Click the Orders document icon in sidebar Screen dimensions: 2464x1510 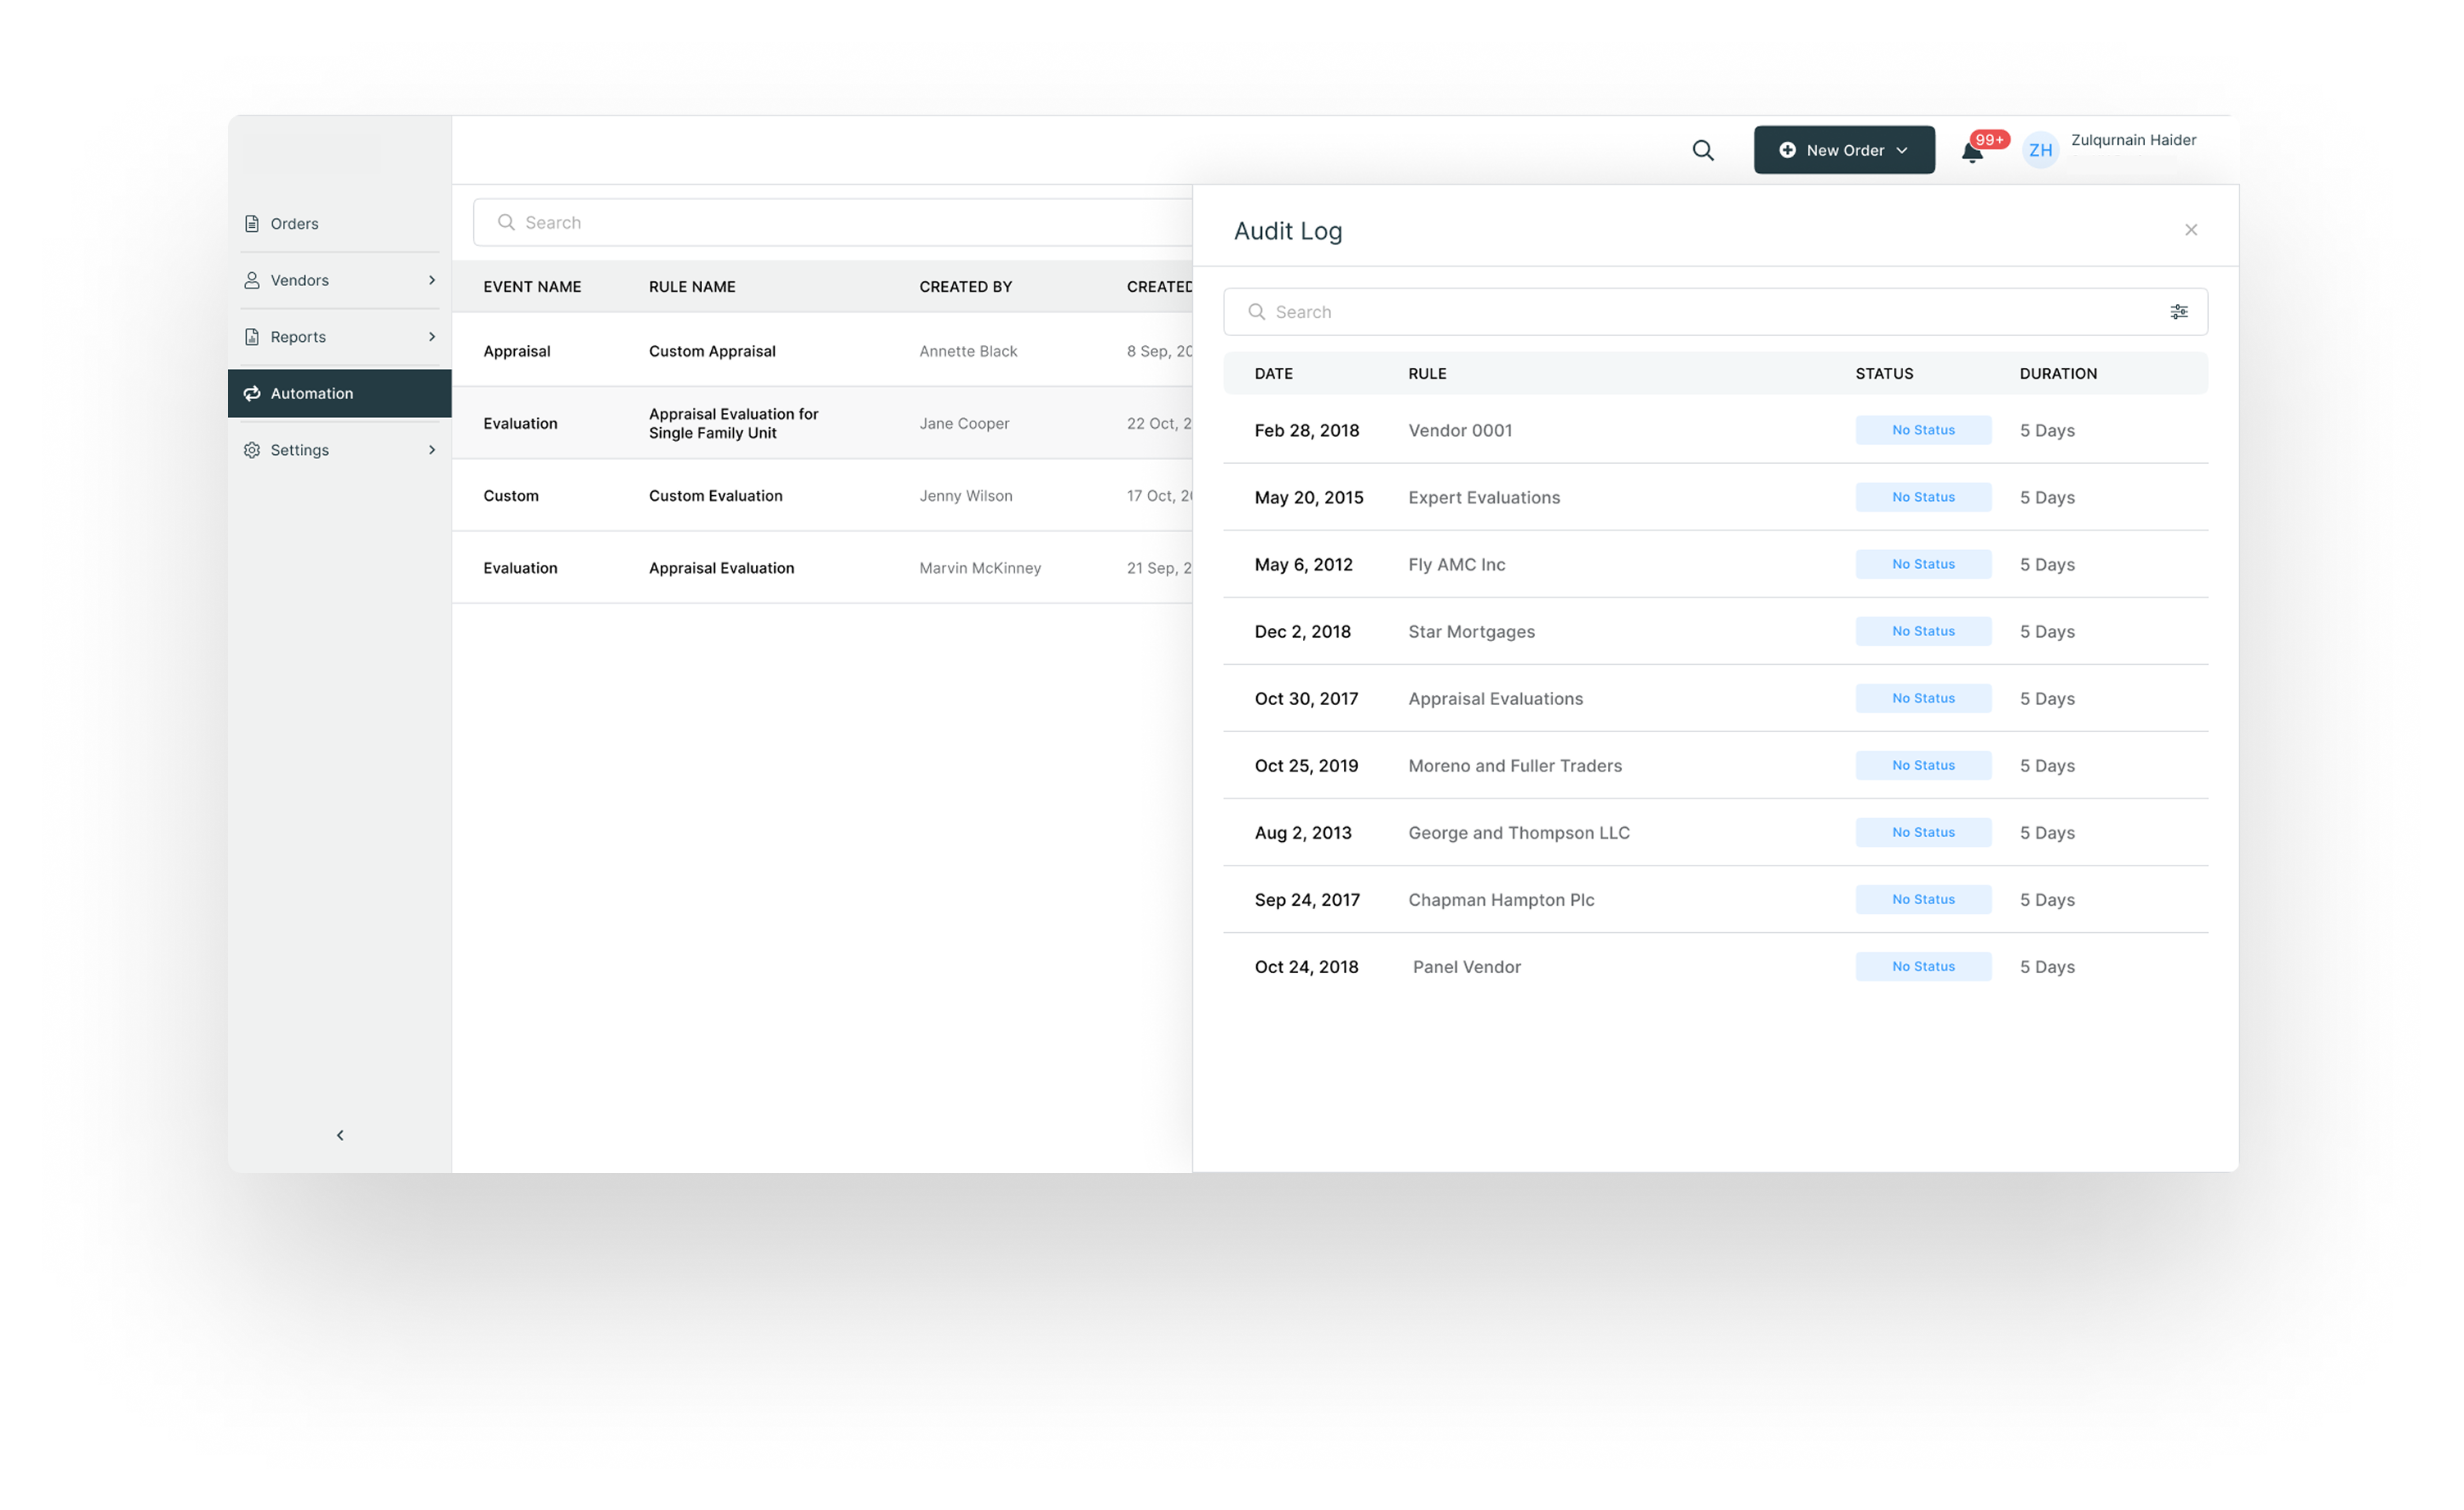point(252,224)
